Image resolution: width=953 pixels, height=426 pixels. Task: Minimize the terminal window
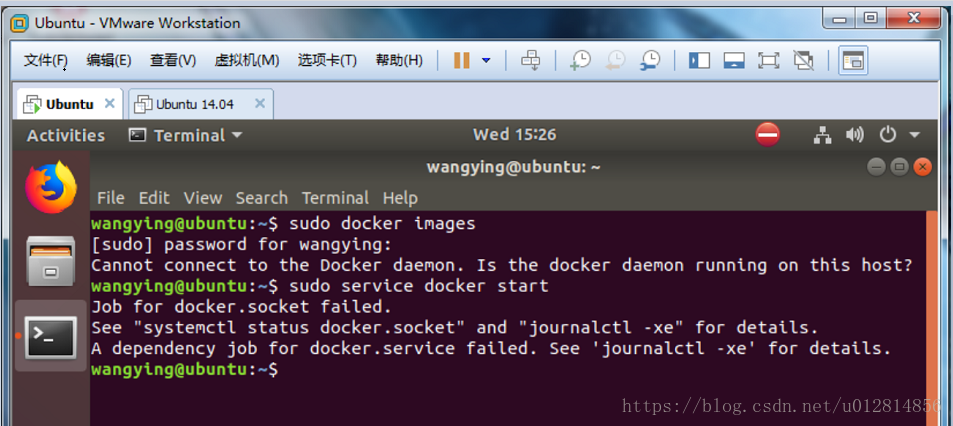pos(876,167)
